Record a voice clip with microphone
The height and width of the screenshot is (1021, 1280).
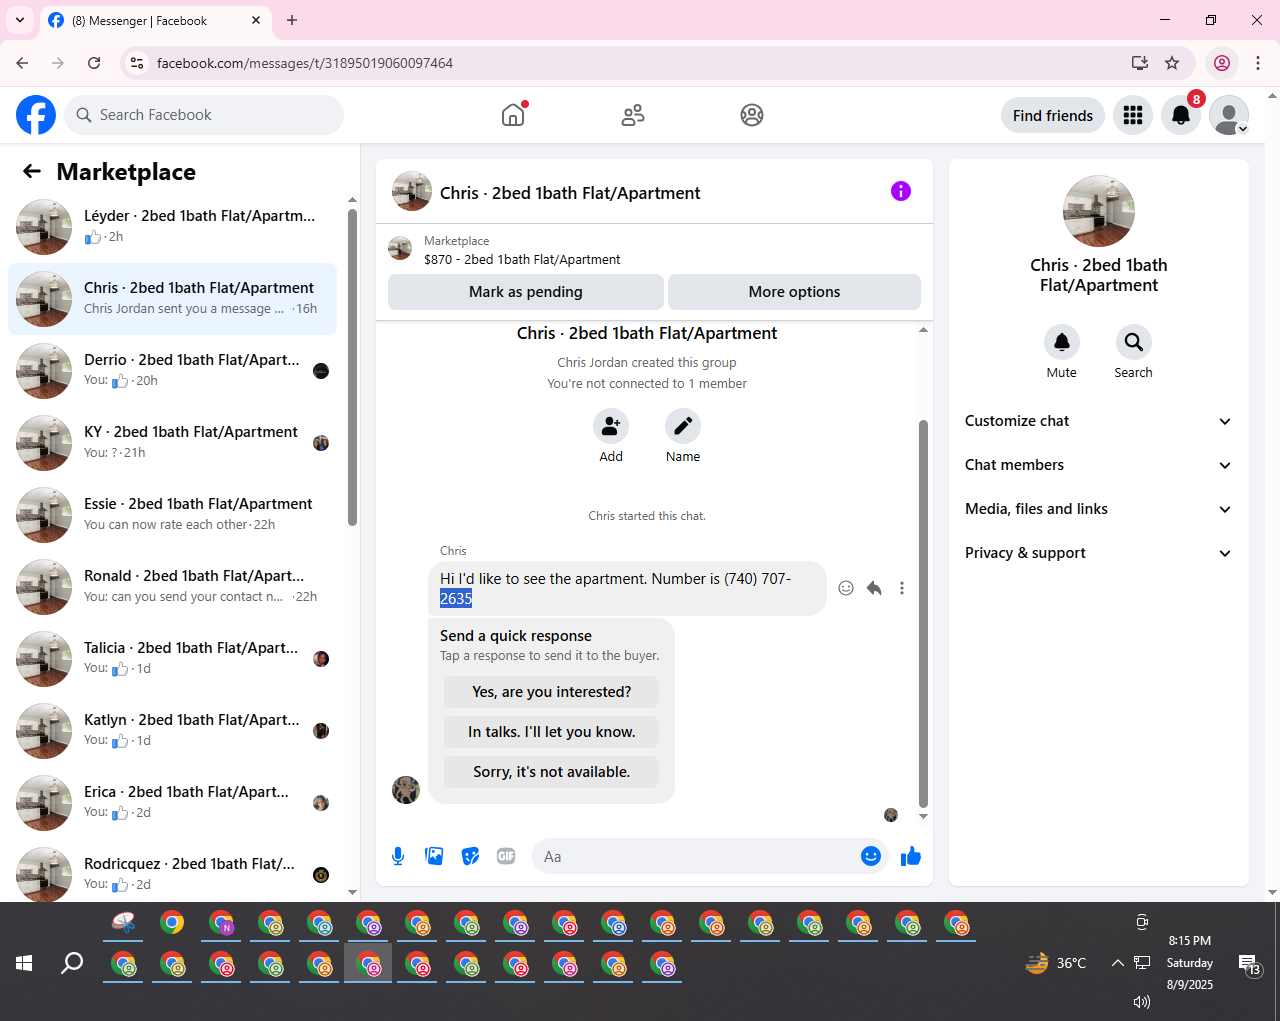click(x=398, y=856)
